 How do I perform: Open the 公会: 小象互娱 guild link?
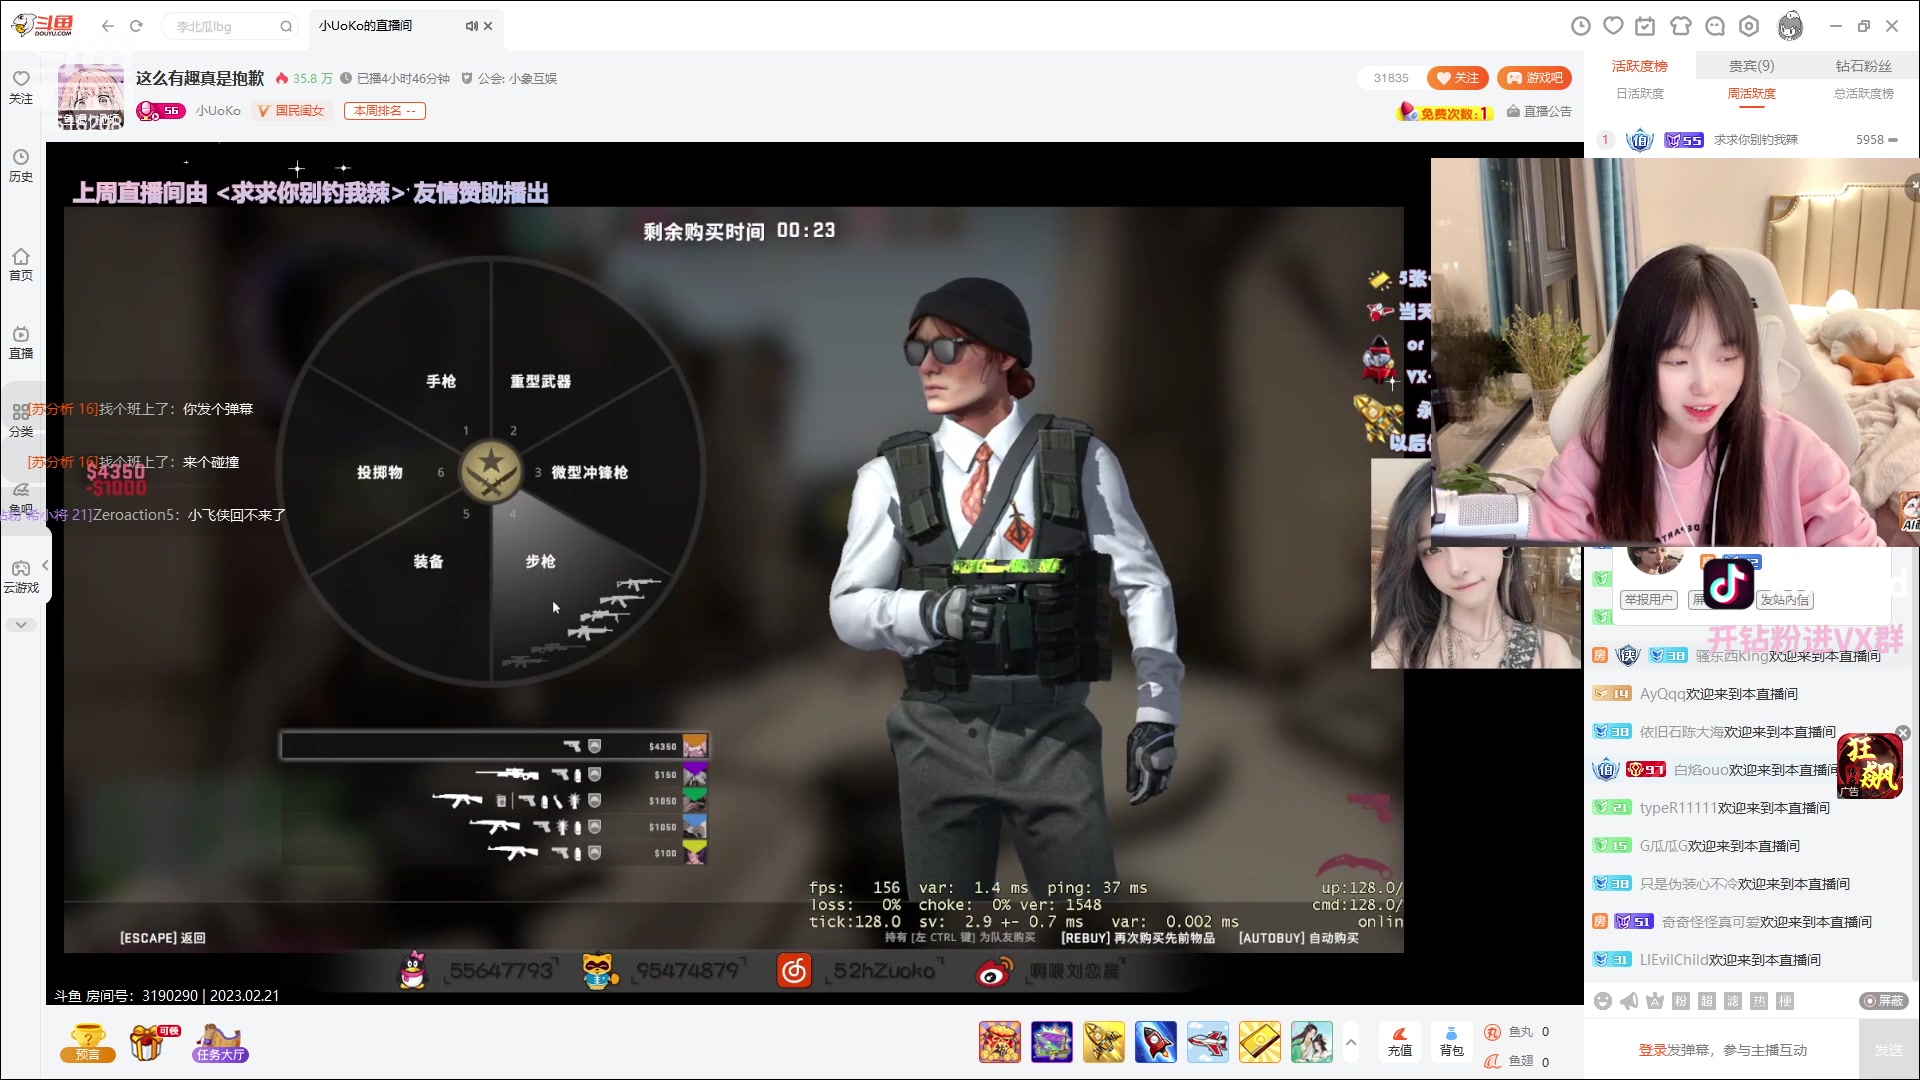tap(509, 78)
